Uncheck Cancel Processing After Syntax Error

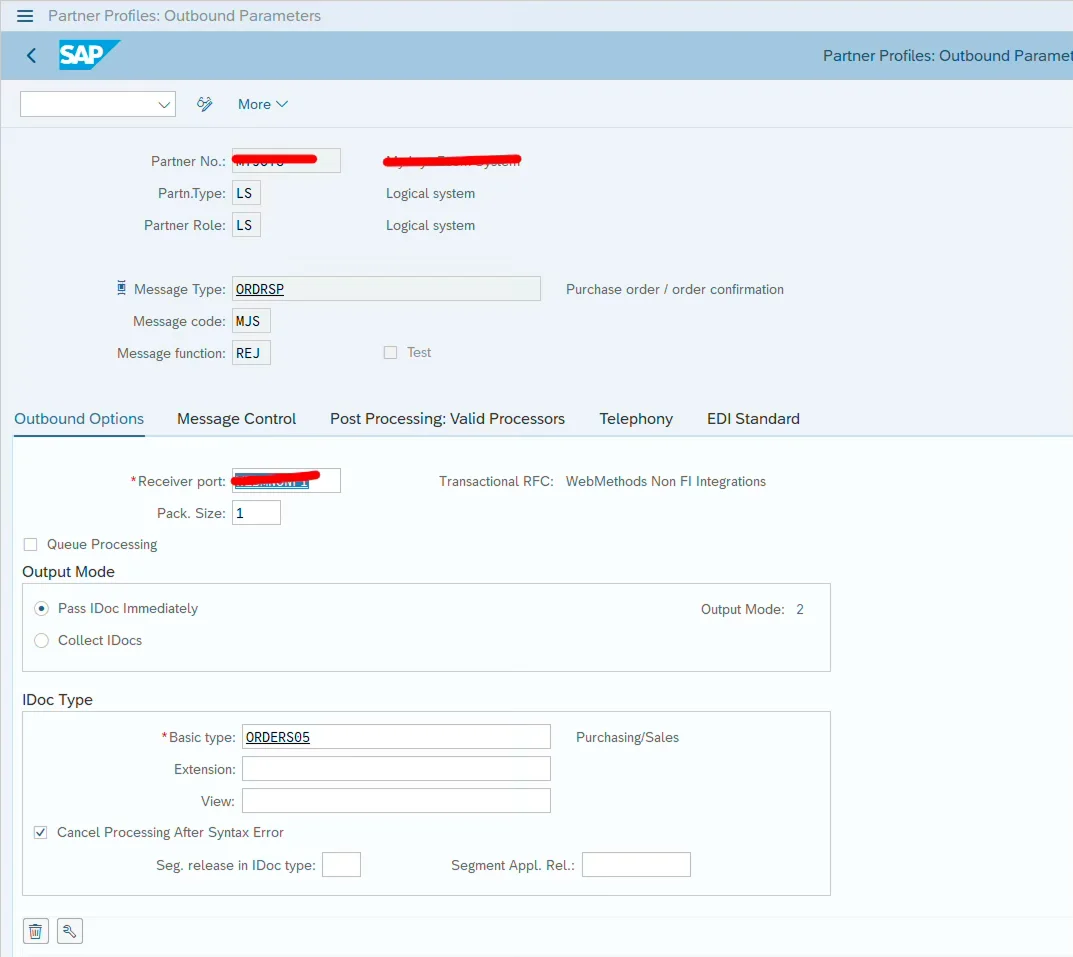tap(41, 832)
